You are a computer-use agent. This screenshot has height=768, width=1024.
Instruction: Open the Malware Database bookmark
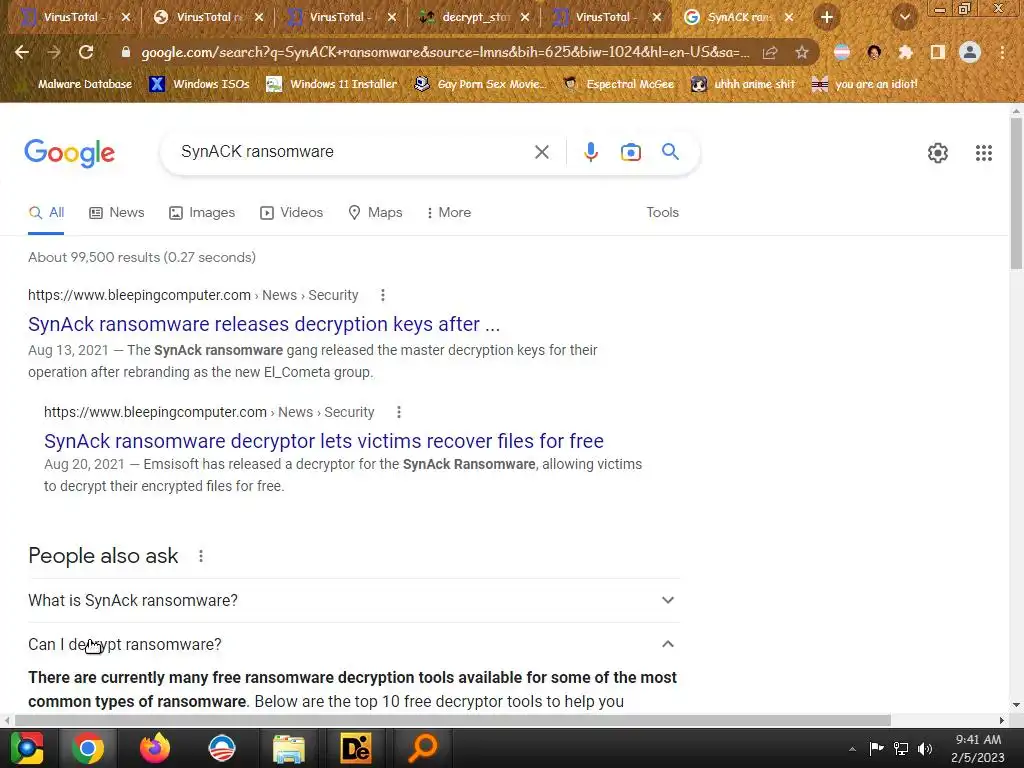point(76,84)
